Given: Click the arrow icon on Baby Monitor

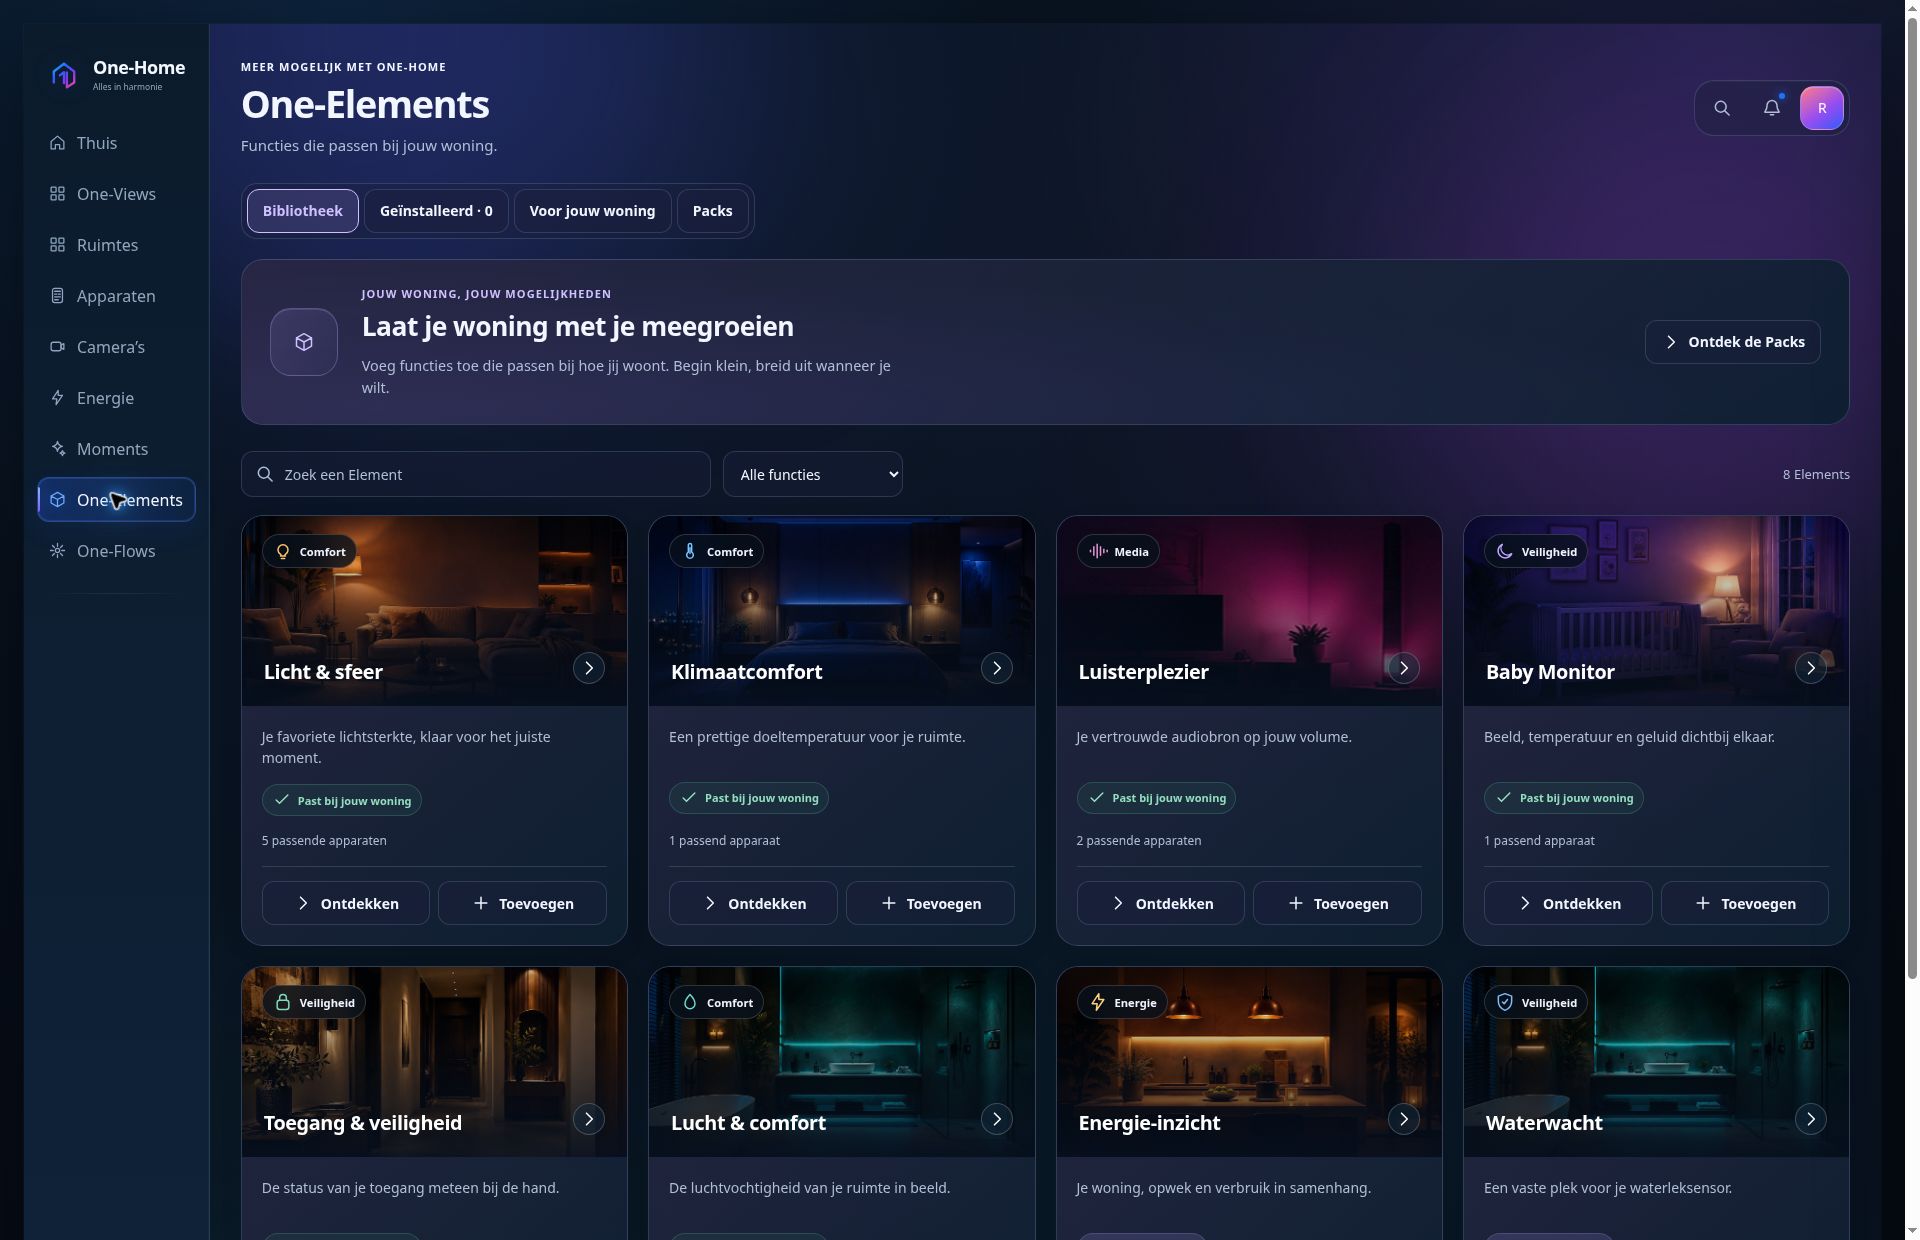Looking at the screenshot, I should (x=1811, y=668).
